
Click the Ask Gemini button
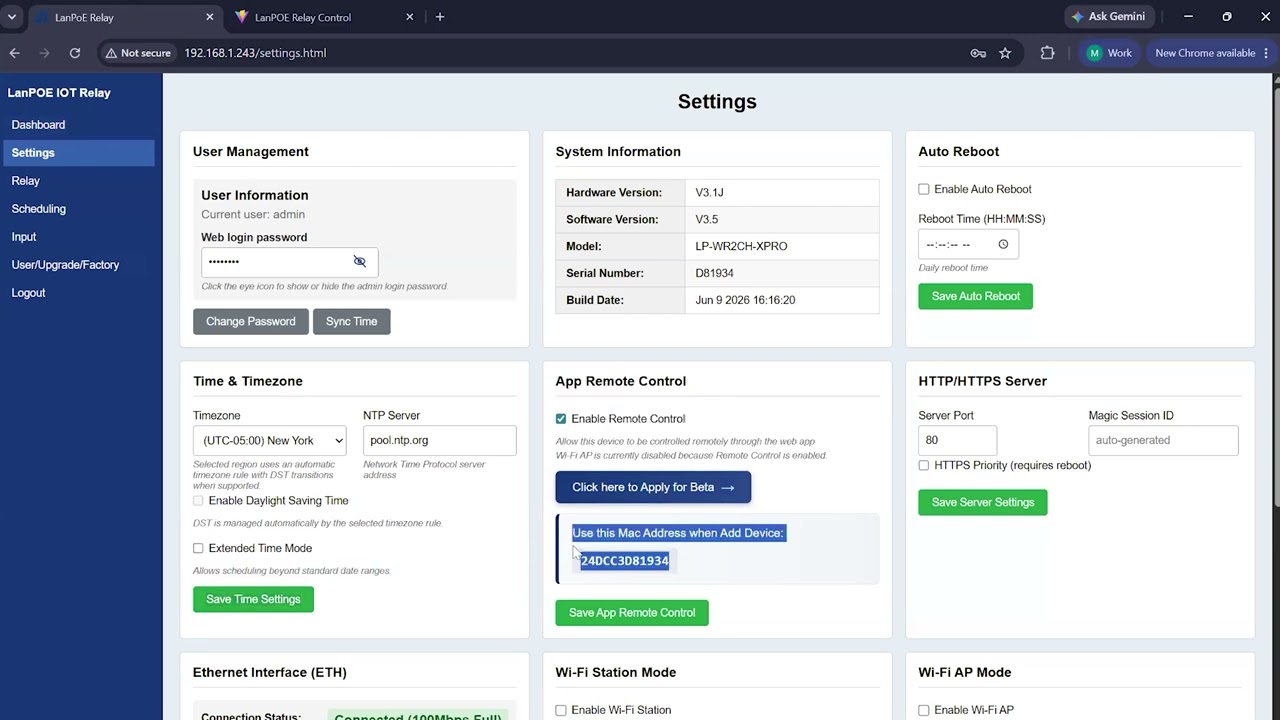(1109, 17)
